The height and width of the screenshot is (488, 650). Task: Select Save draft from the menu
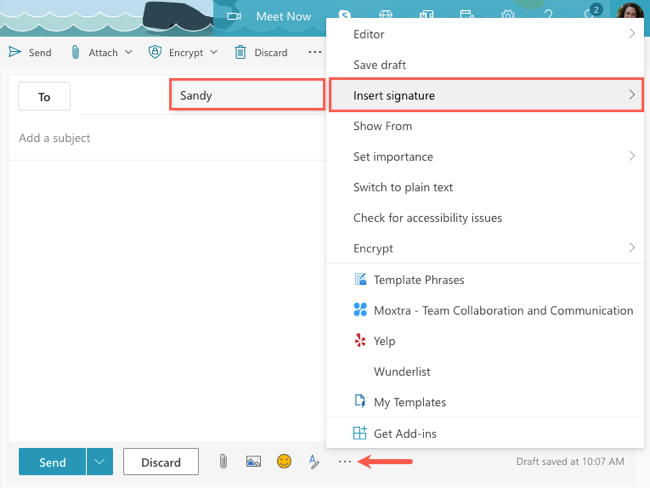pos(379,65)
